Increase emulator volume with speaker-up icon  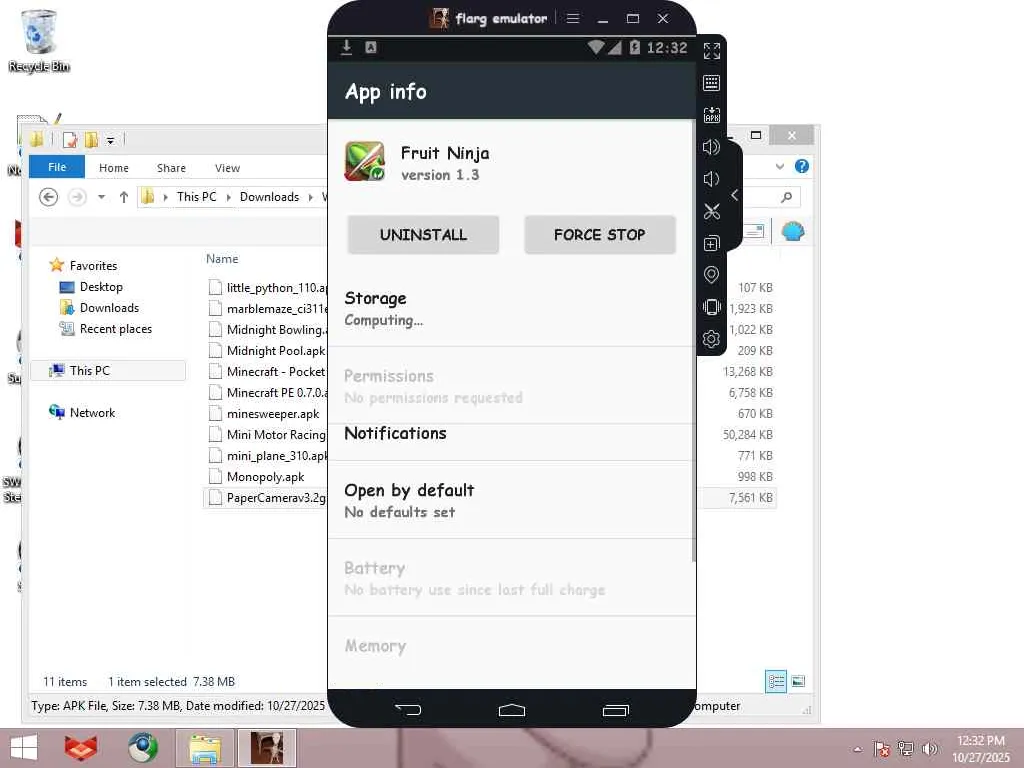click(x=711, y=147)
